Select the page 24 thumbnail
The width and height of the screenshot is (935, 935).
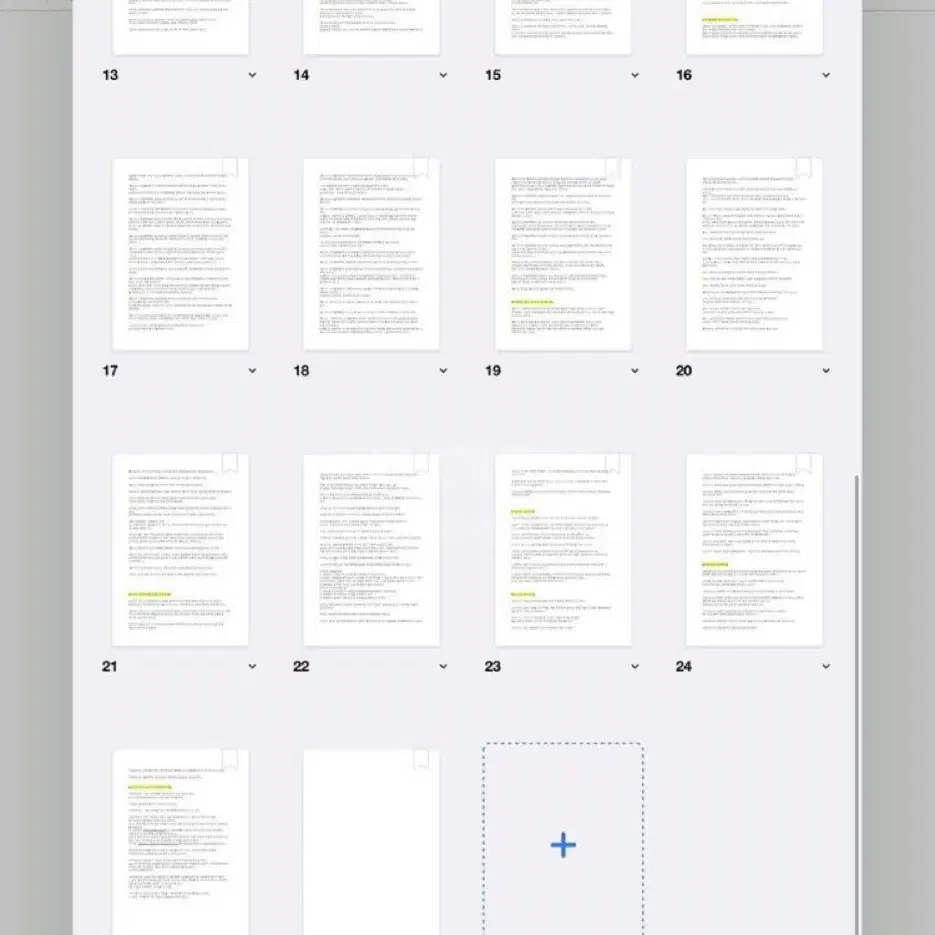coord(754,550)
